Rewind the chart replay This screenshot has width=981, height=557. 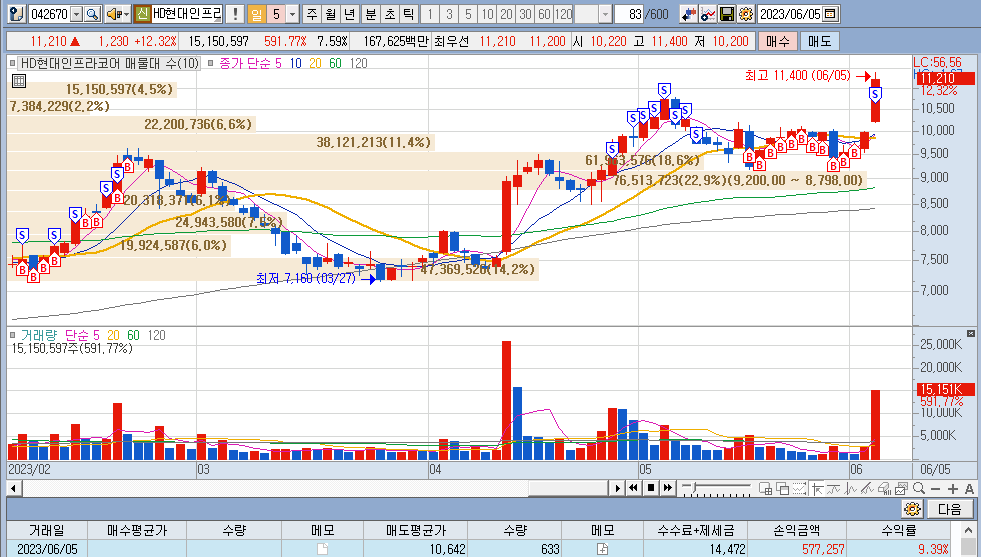pos(633,488)
